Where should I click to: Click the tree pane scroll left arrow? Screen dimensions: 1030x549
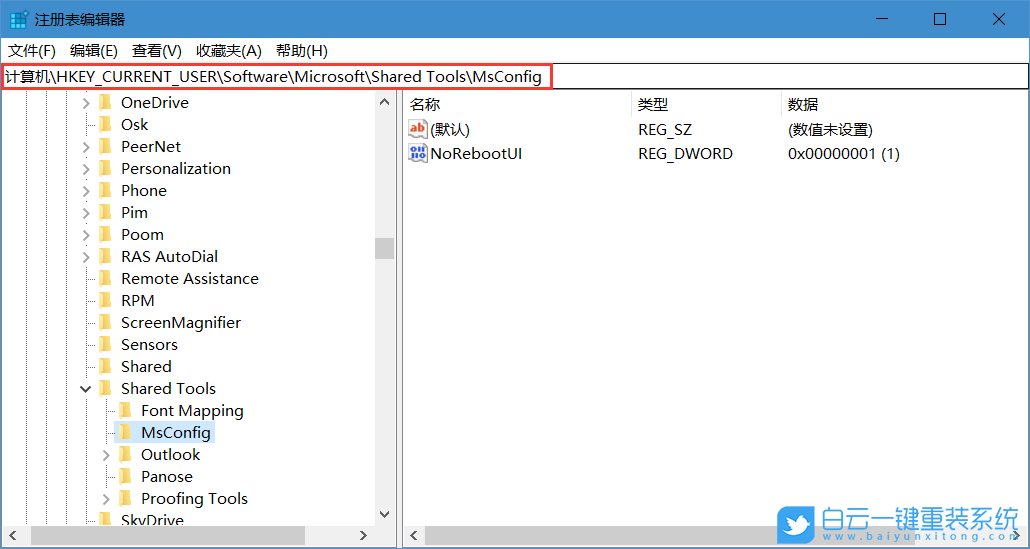click(x=14, y=536)
